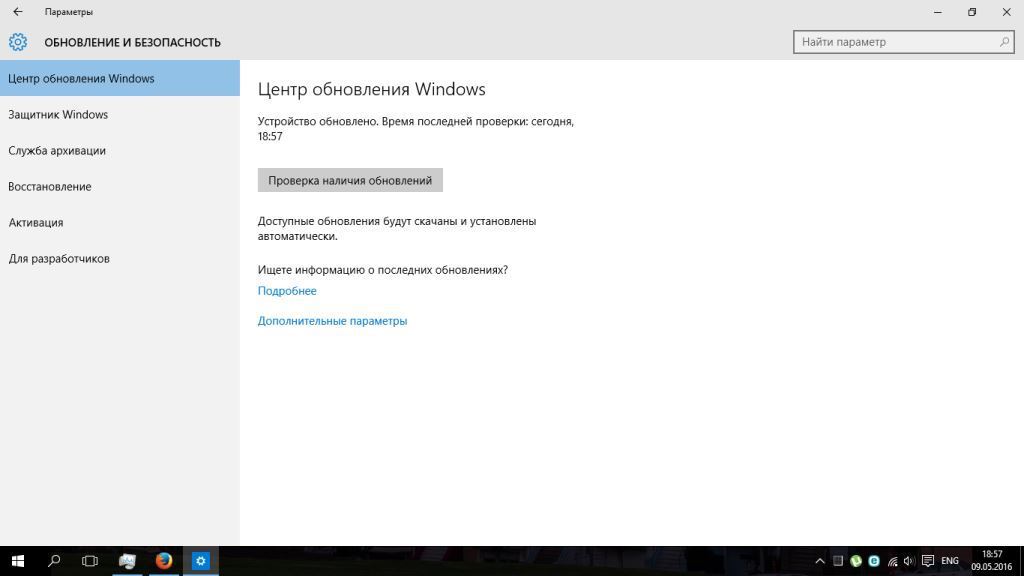
Task: Close the Параметры window
Action: pos(1006,12)
